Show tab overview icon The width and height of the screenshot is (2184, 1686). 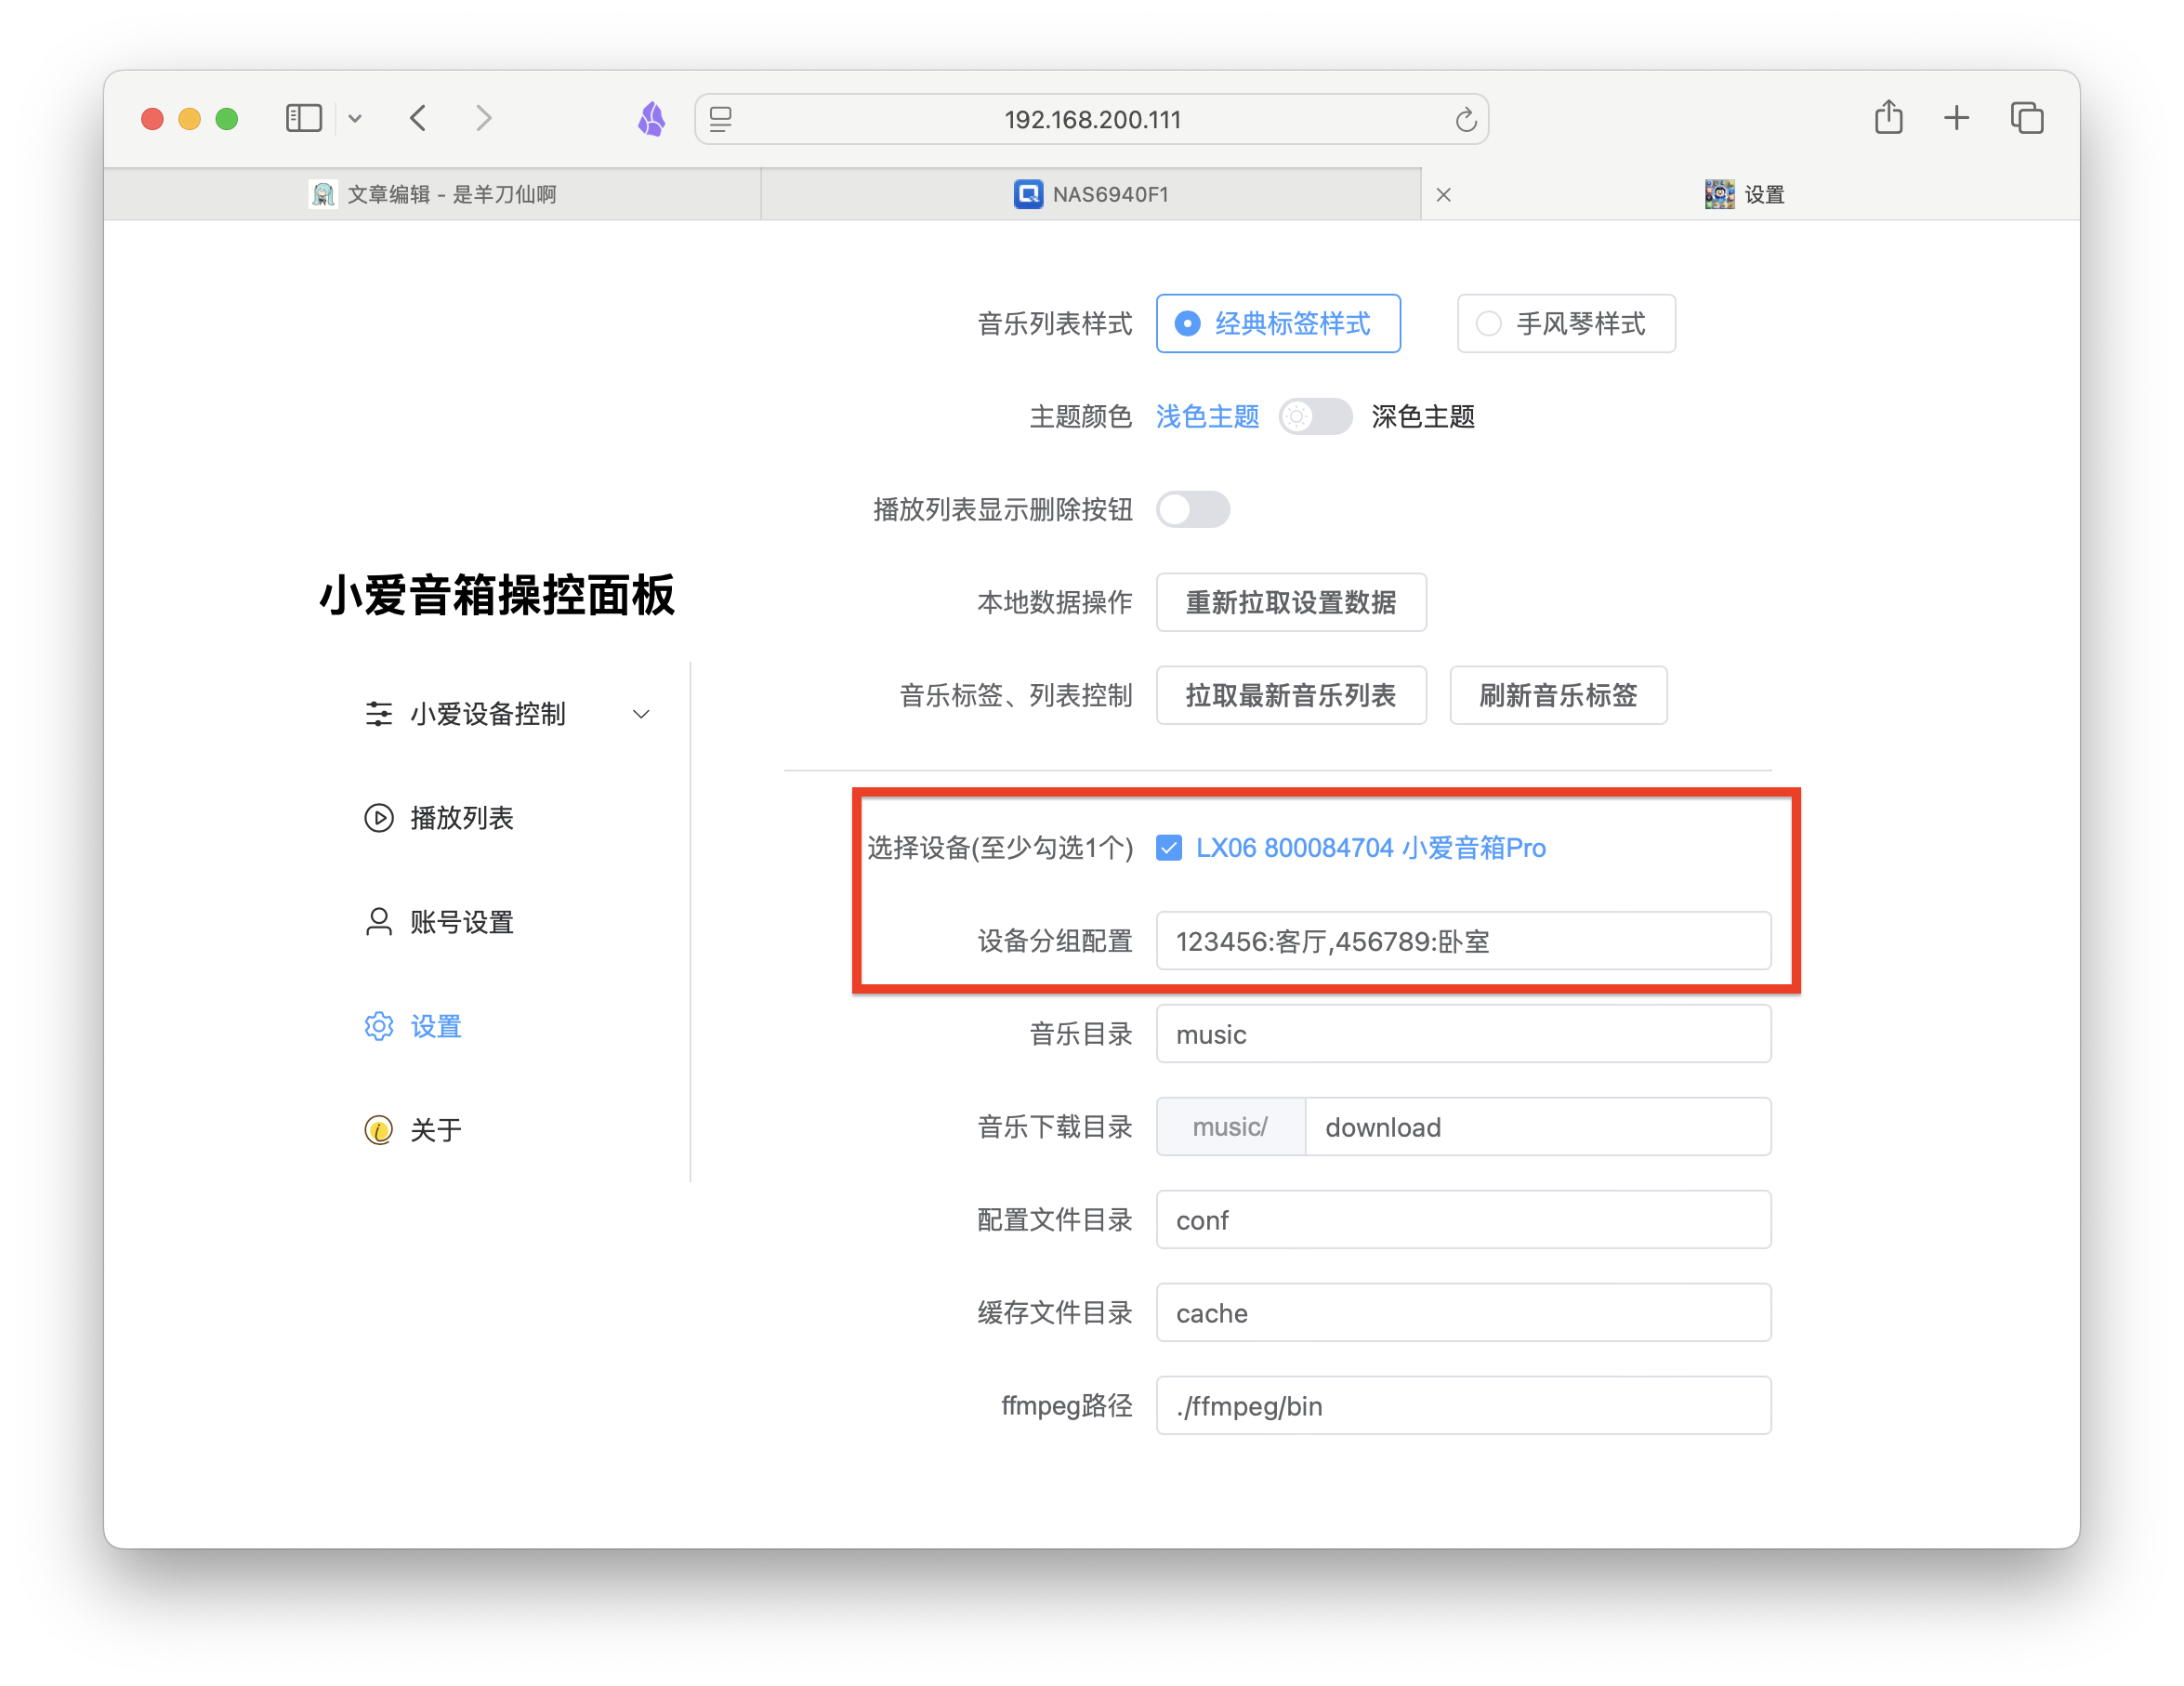2026,118
